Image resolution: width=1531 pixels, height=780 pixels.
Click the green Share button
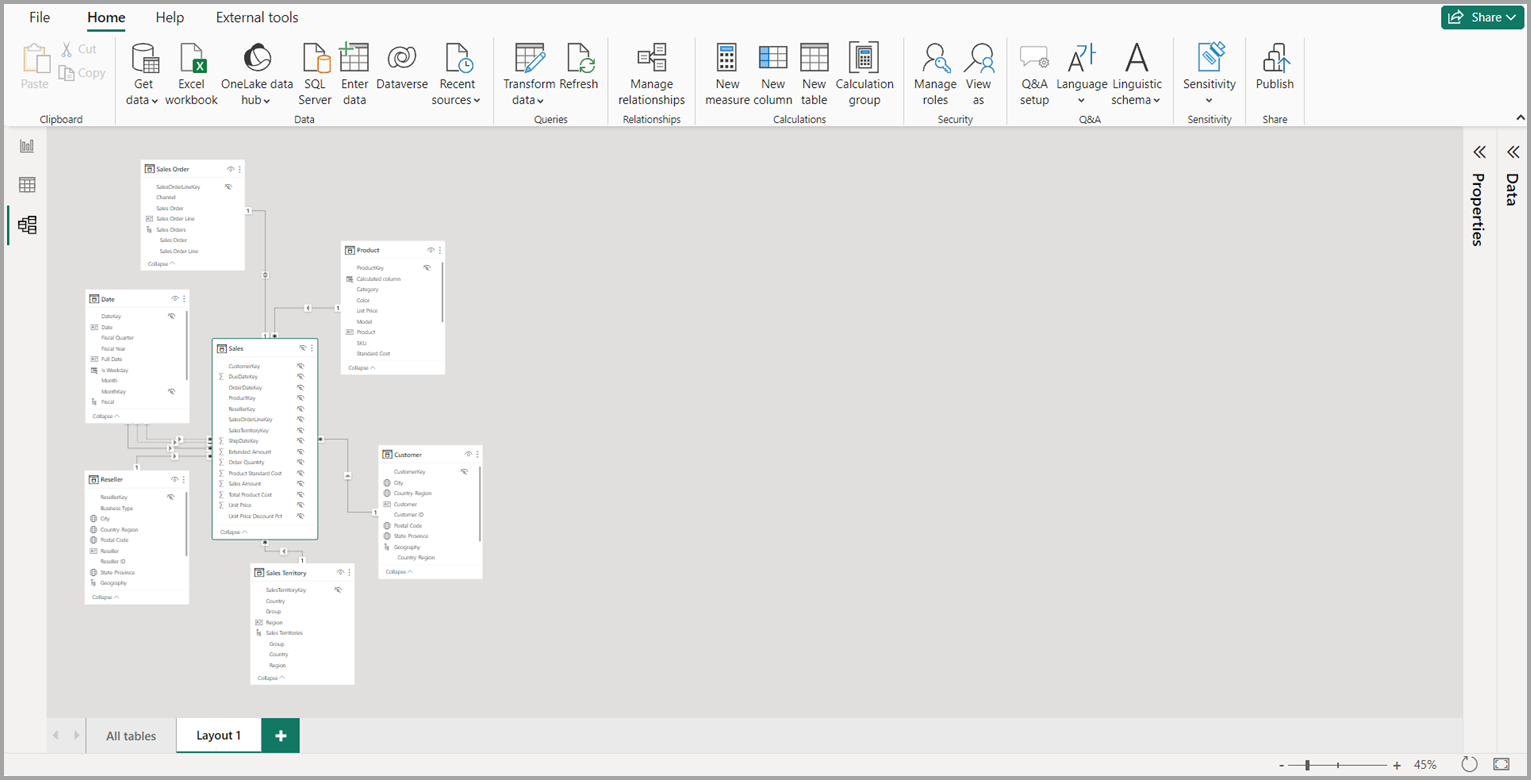pos(1482,17)
